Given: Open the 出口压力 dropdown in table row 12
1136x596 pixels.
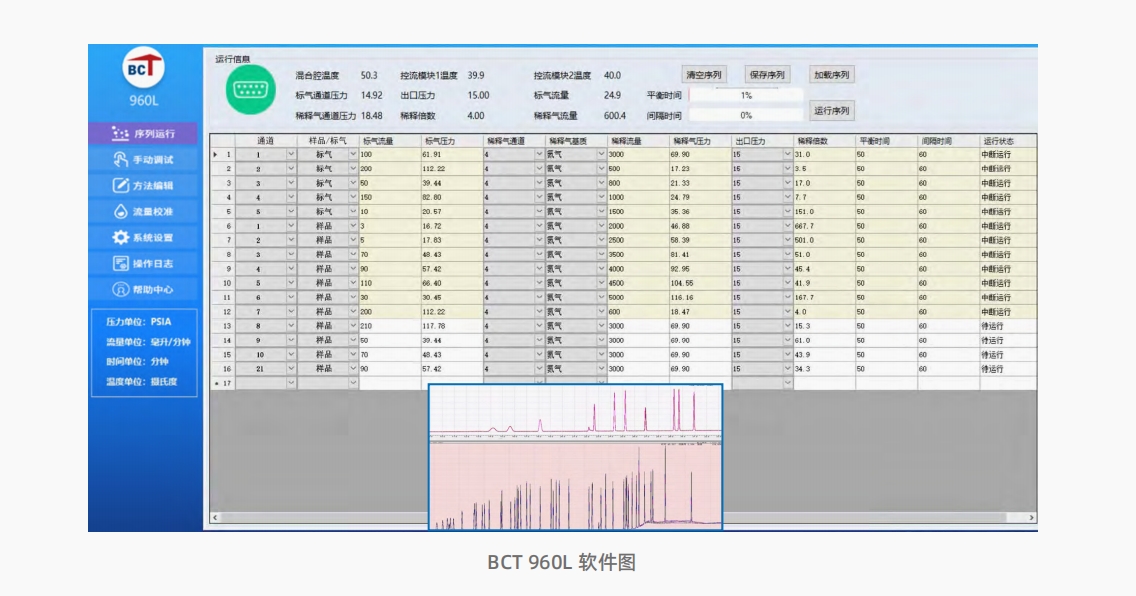Looking at the screenshot, I should pyautogui.click(x=788, y=311).
